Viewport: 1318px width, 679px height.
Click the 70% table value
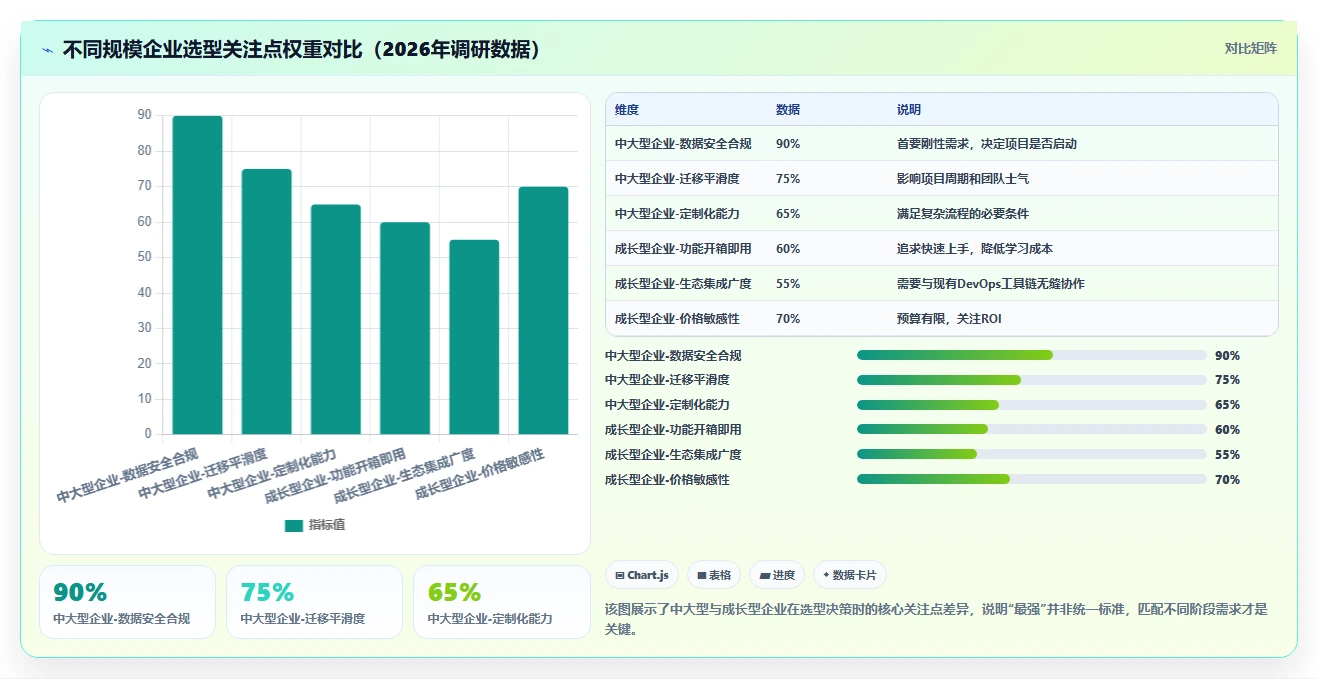click(788, 319)
